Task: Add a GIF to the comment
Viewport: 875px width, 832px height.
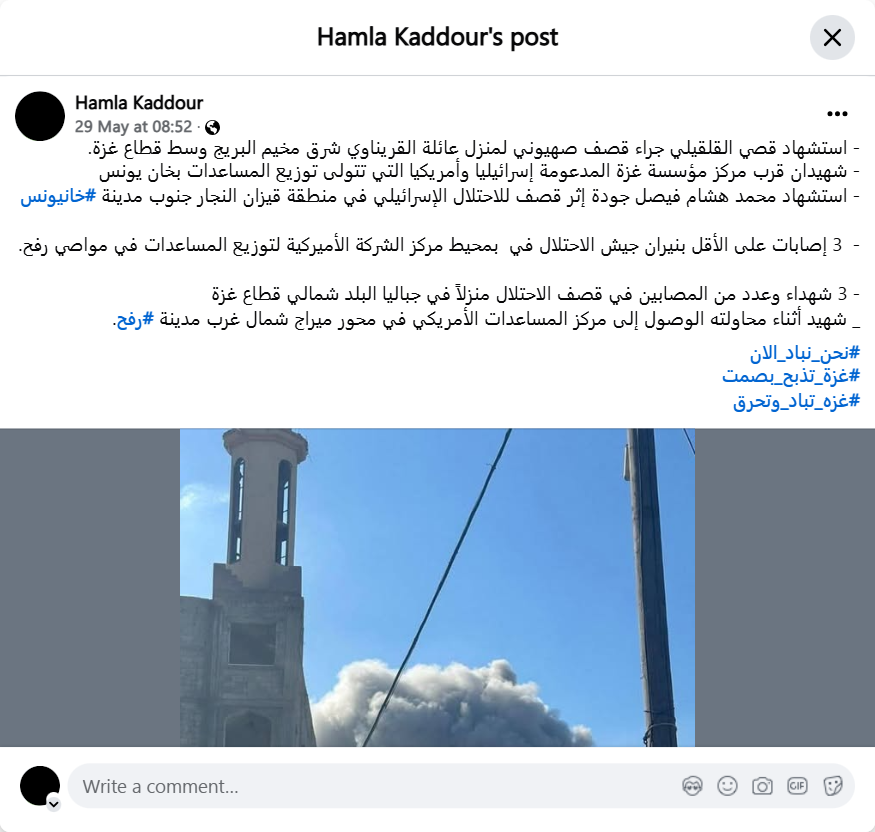Action: tap(797, 786)
